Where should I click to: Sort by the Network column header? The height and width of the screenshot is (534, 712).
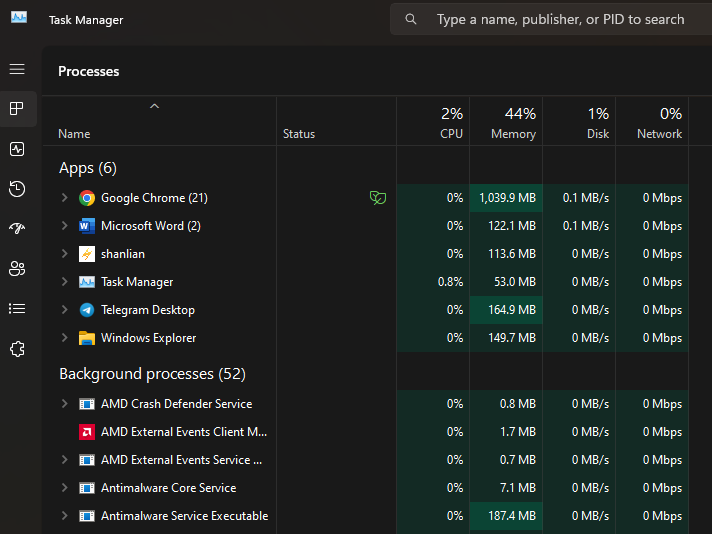[653, 121]
